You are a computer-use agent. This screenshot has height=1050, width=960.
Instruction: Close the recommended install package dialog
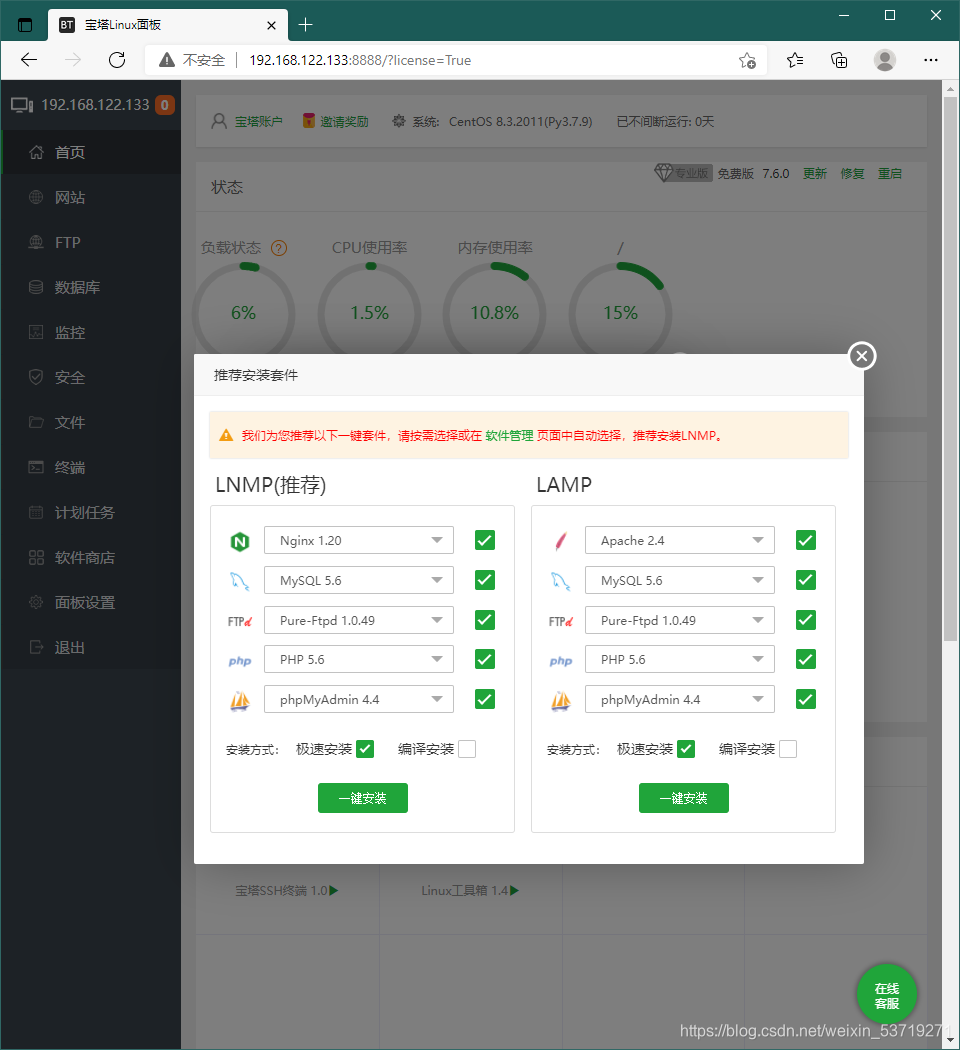[x=862, y=356]
